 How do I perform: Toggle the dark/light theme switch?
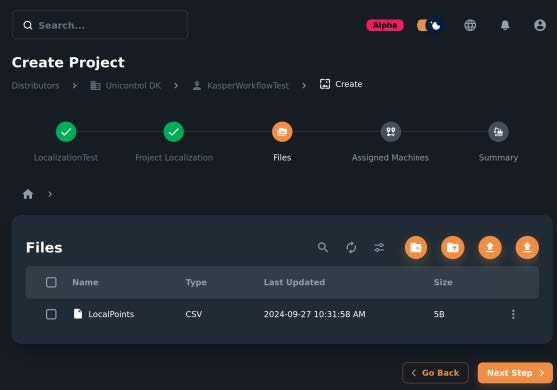[x=430, y=25]
